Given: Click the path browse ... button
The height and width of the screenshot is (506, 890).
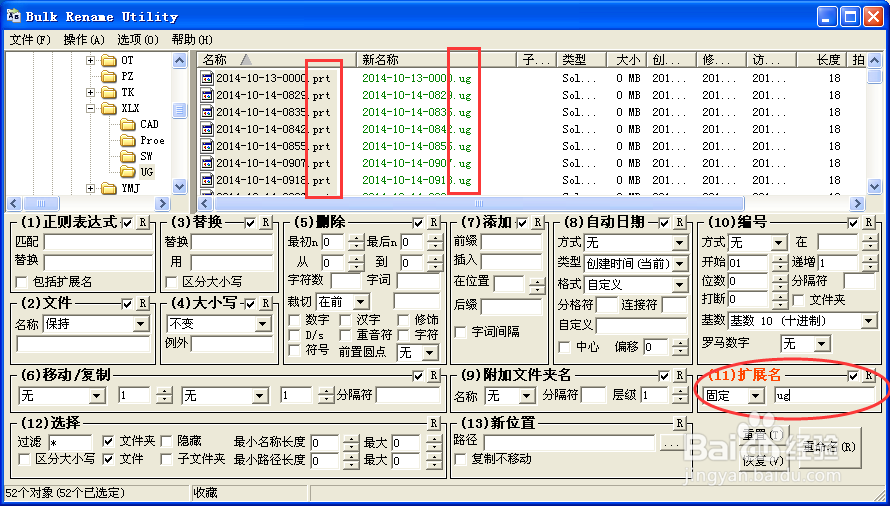Looking at the screenshot, I should tap(671, 443).
